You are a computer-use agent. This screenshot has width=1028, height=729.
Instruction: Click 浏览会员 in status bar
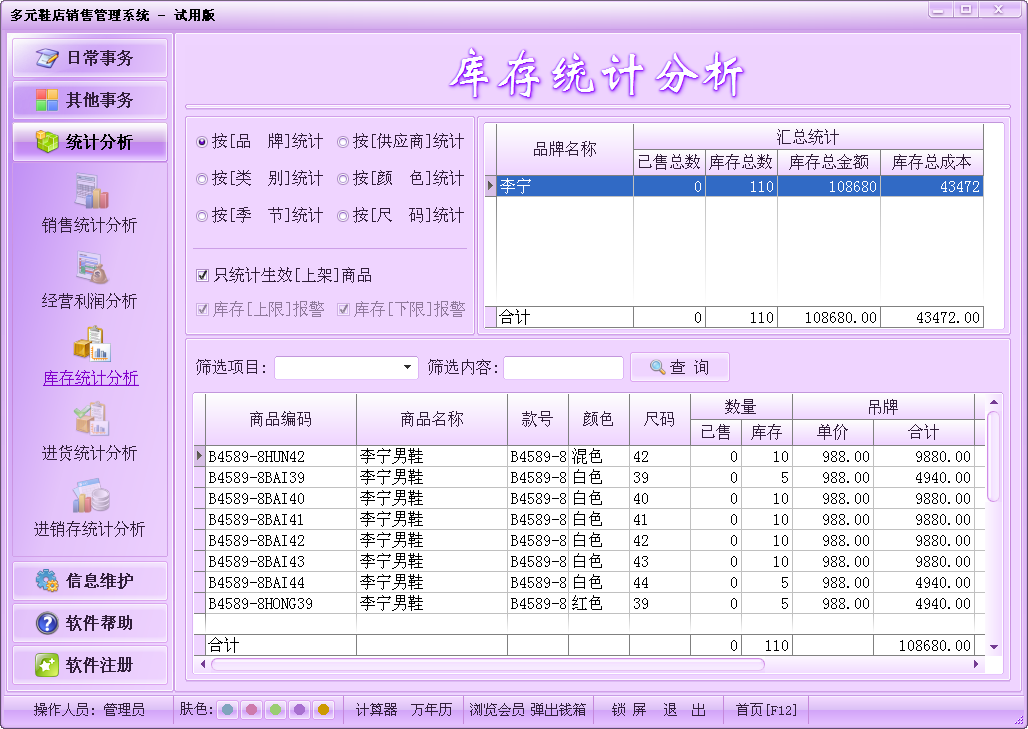click(x=496, y=709)
